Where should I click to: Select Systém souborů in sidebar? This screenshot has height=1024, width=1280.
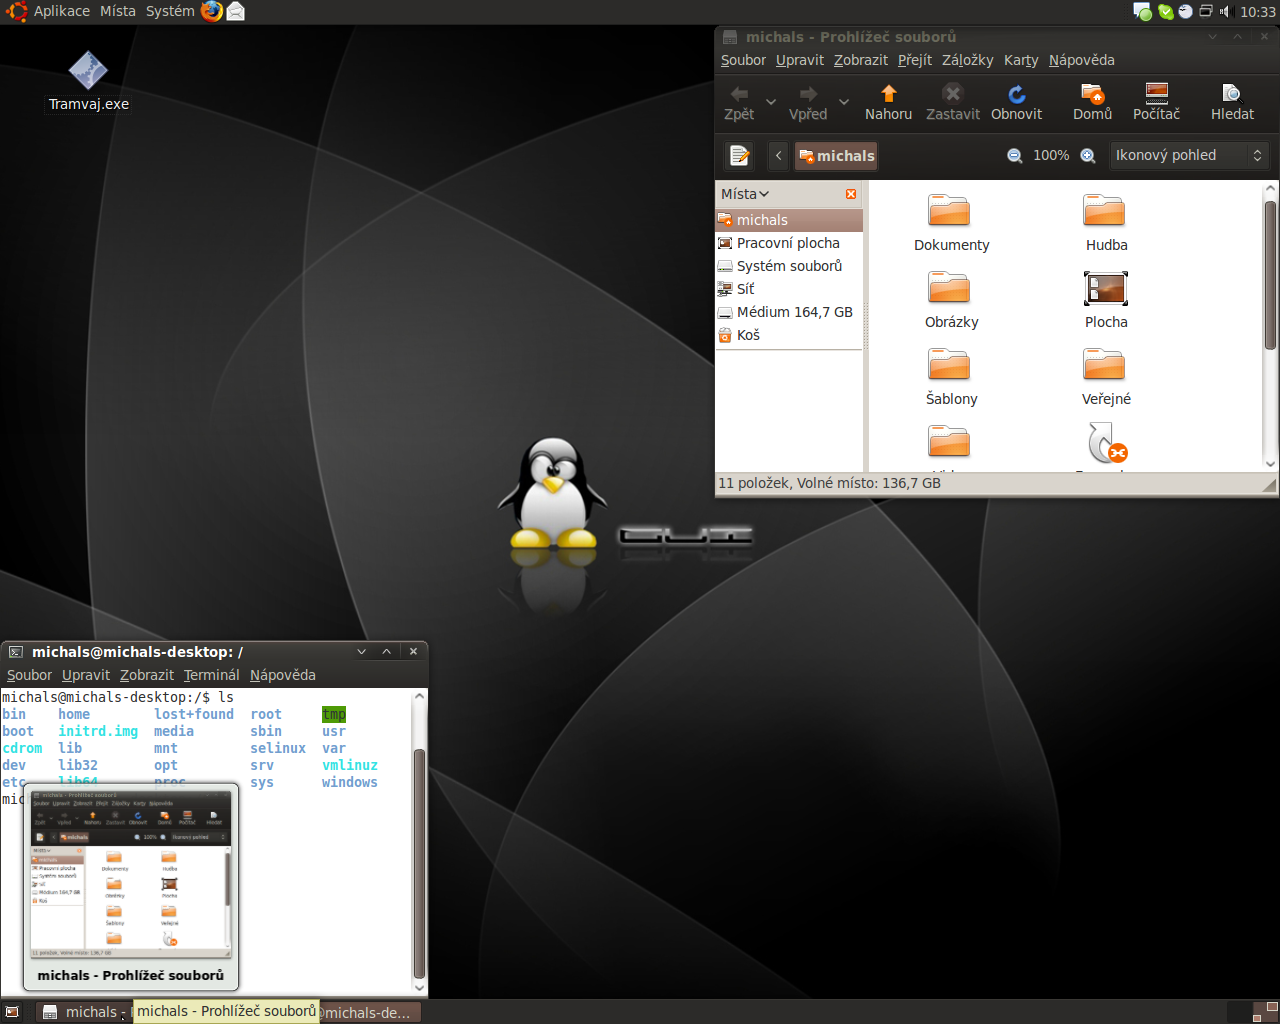point(789,266)
